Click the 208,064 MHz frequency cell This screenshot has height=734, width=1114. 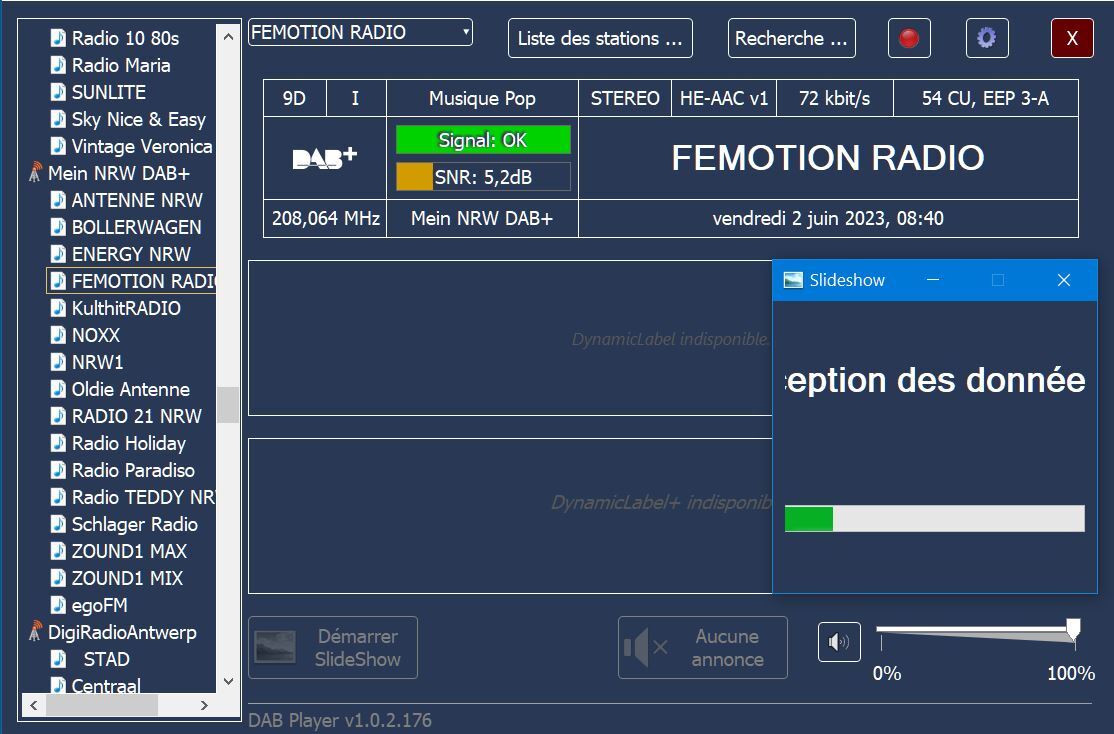(x=325, y=218)
